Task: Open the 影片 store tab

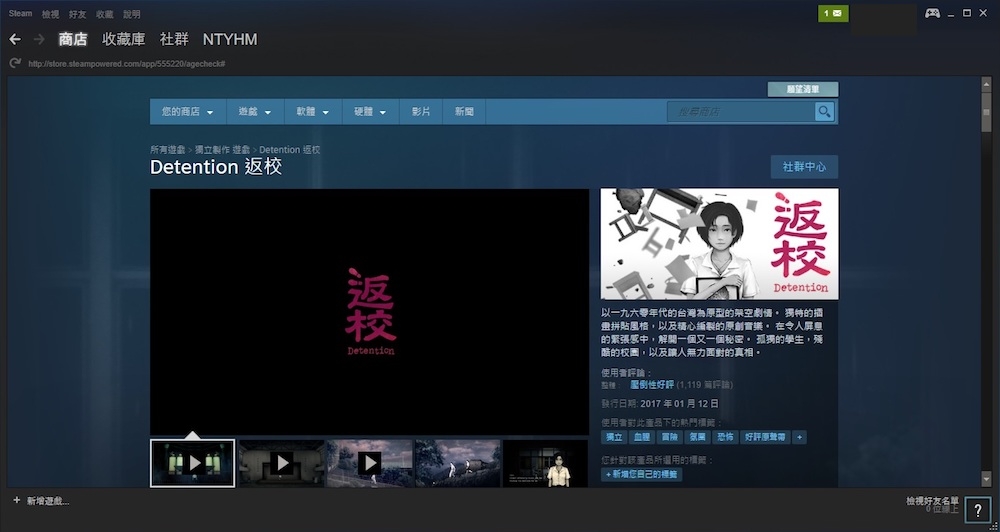Action: coord(421,112)
